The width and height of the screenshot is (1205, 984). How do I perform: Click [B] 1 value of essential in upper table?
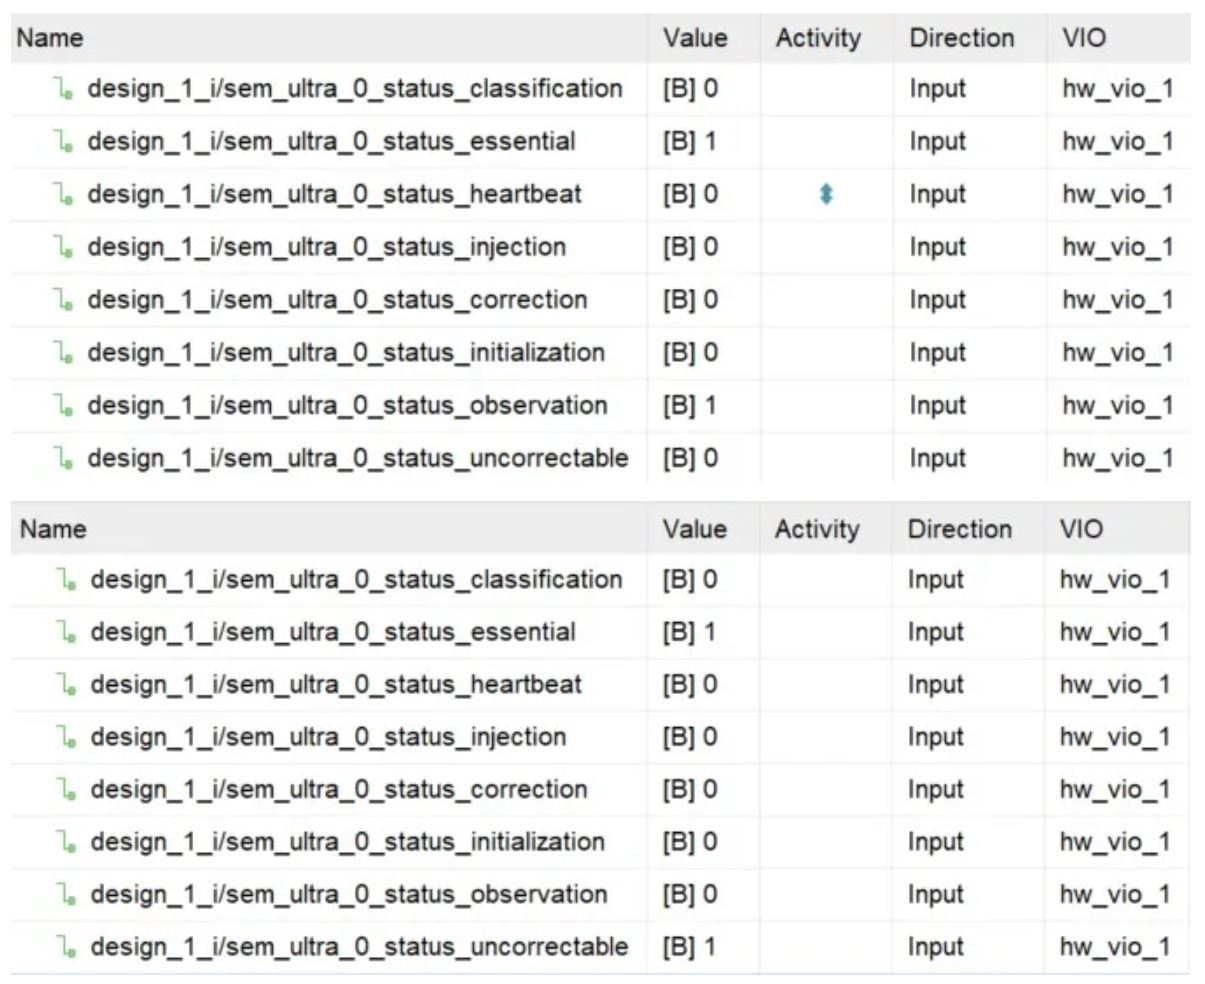(689, 142)
